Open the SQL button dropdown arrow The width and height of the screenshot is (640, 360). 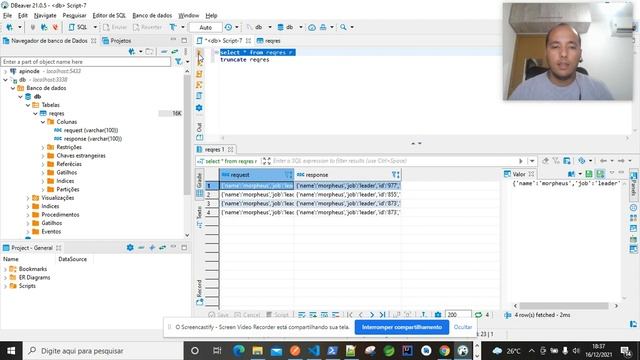click(x=95, y=27)
